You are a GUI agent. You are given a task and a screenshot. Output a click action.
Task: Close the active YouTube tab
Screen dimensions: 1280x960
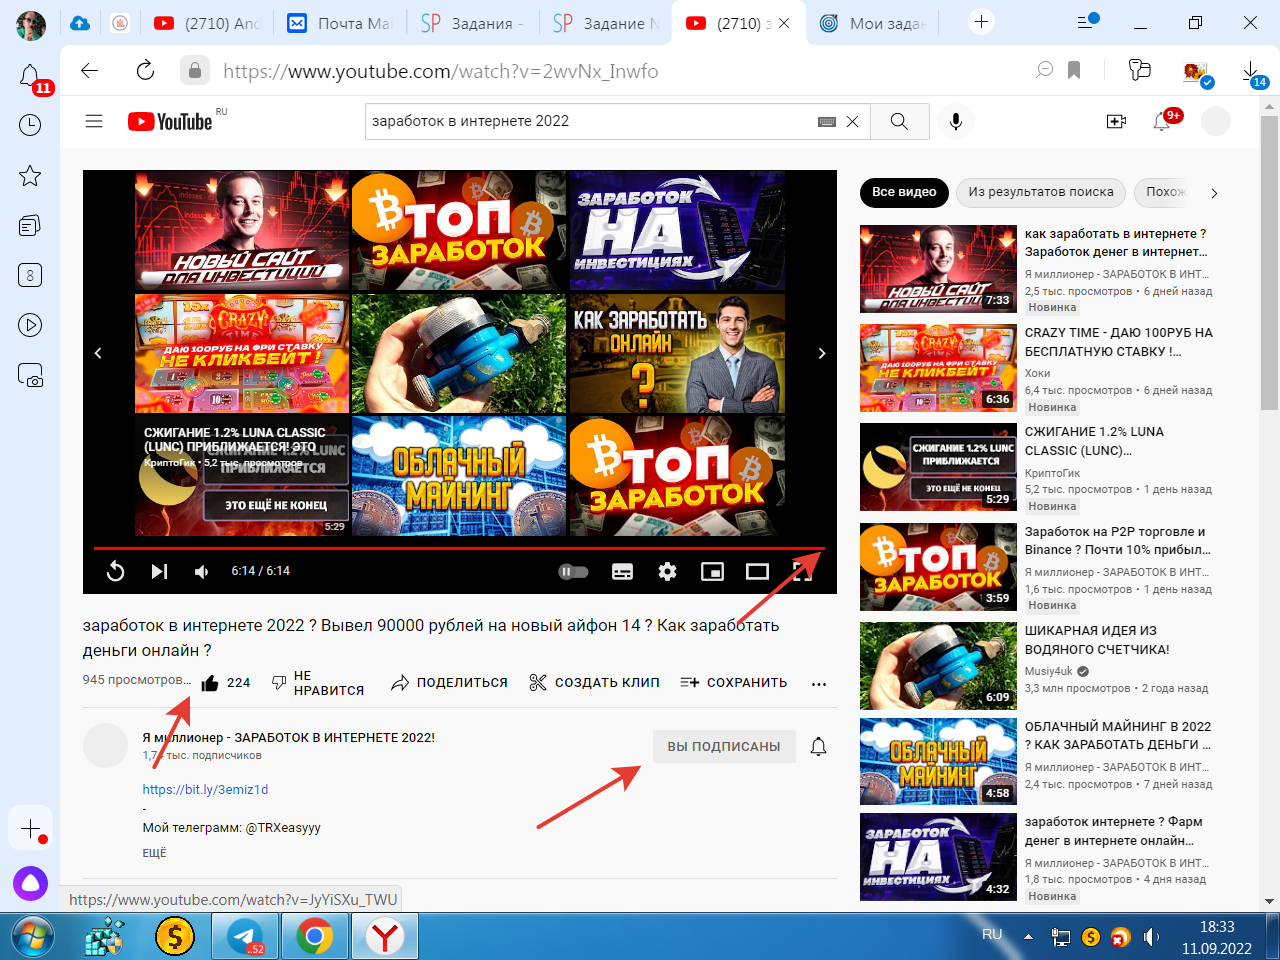coord(783,23)
